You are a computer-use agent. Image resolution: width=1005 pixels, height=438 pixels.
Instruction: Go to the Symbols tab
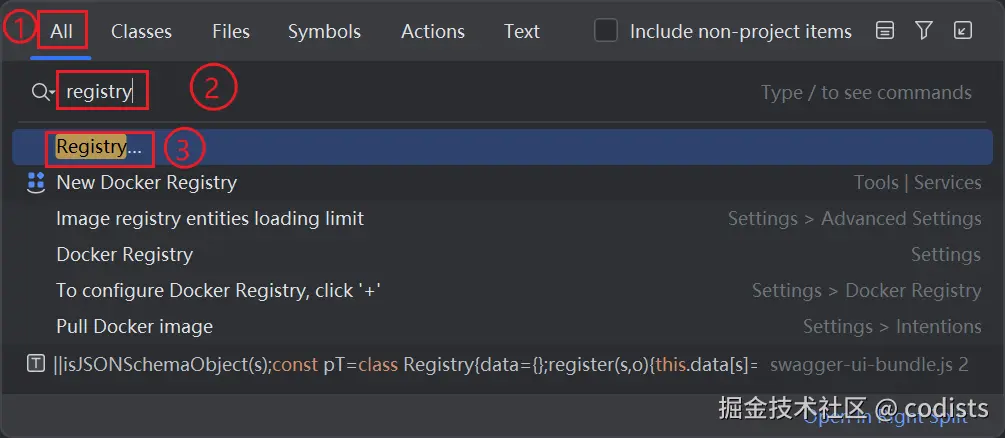[x=324, y=32]
